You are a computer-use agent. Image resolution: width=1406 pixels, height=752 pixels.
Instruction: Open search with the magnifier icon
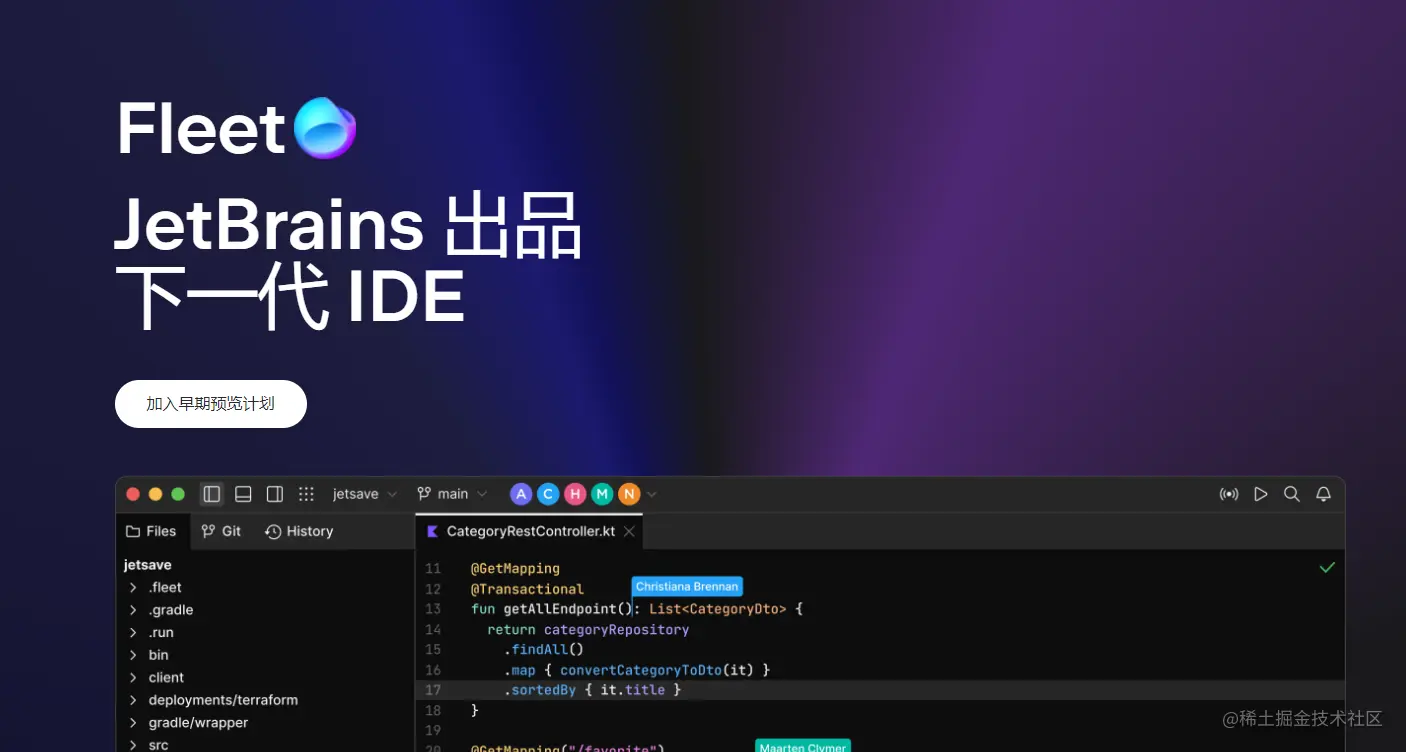(x=1292, y=494)
